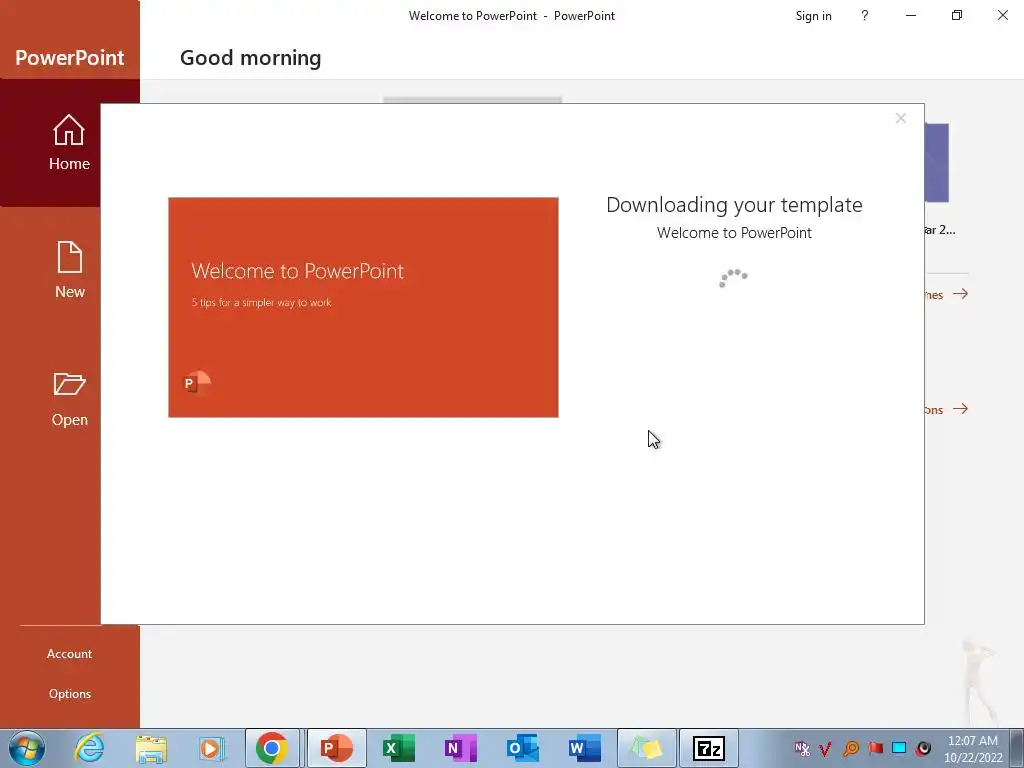Launch Internet Explorer from taskbar
This screenshot has width=1024, height=768.
click(89, 748)
